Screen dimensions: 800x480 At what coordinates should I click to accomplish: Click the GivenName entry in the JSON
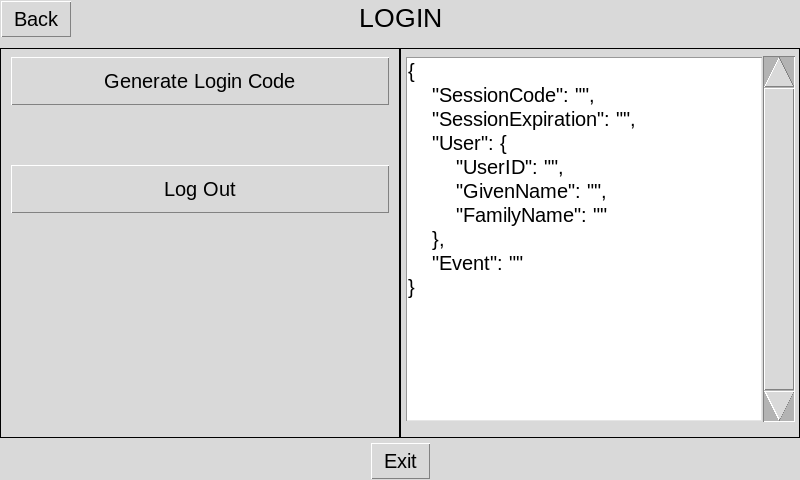[530, 192]
